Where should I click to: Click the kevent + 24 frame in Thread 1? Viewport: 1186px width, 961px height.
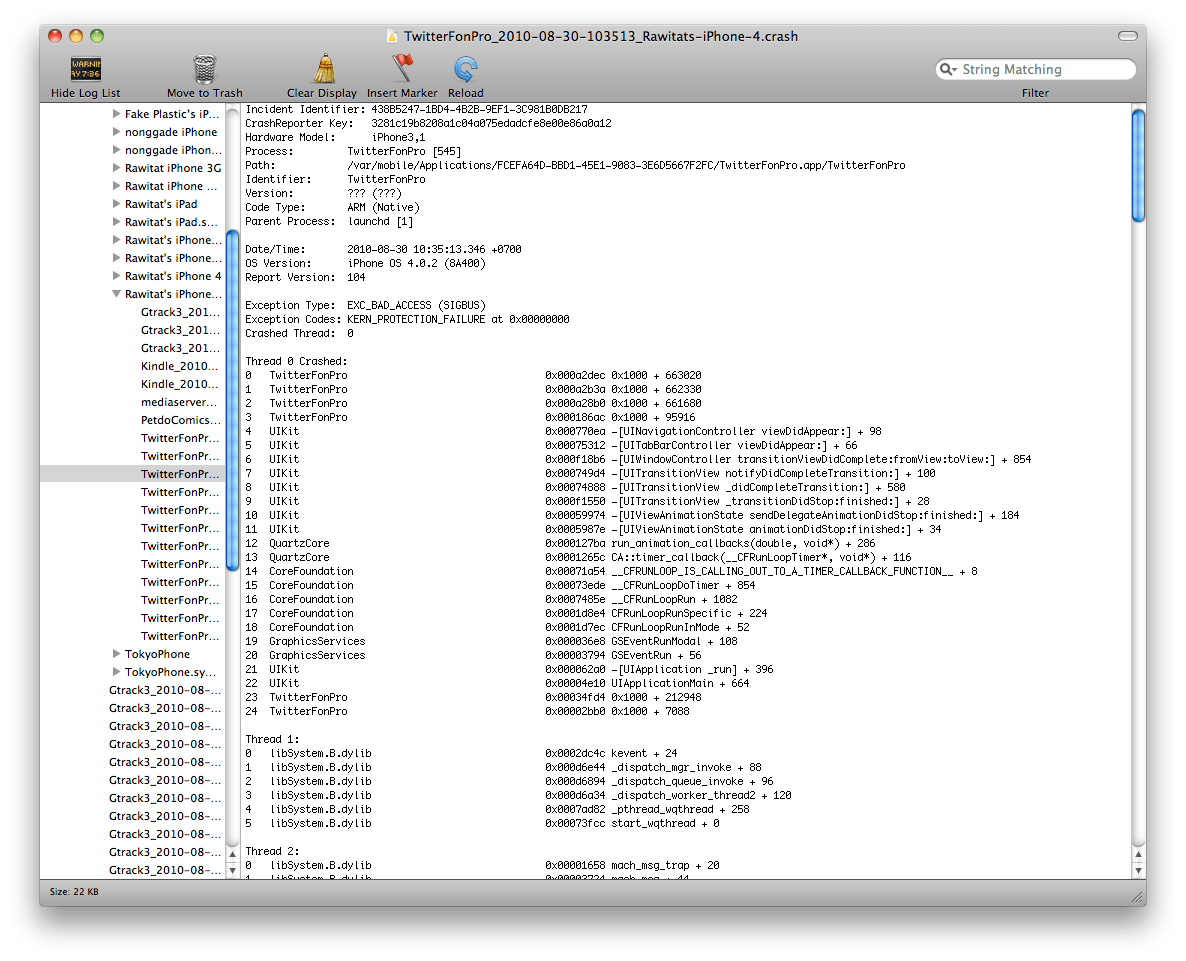[644, 754]
